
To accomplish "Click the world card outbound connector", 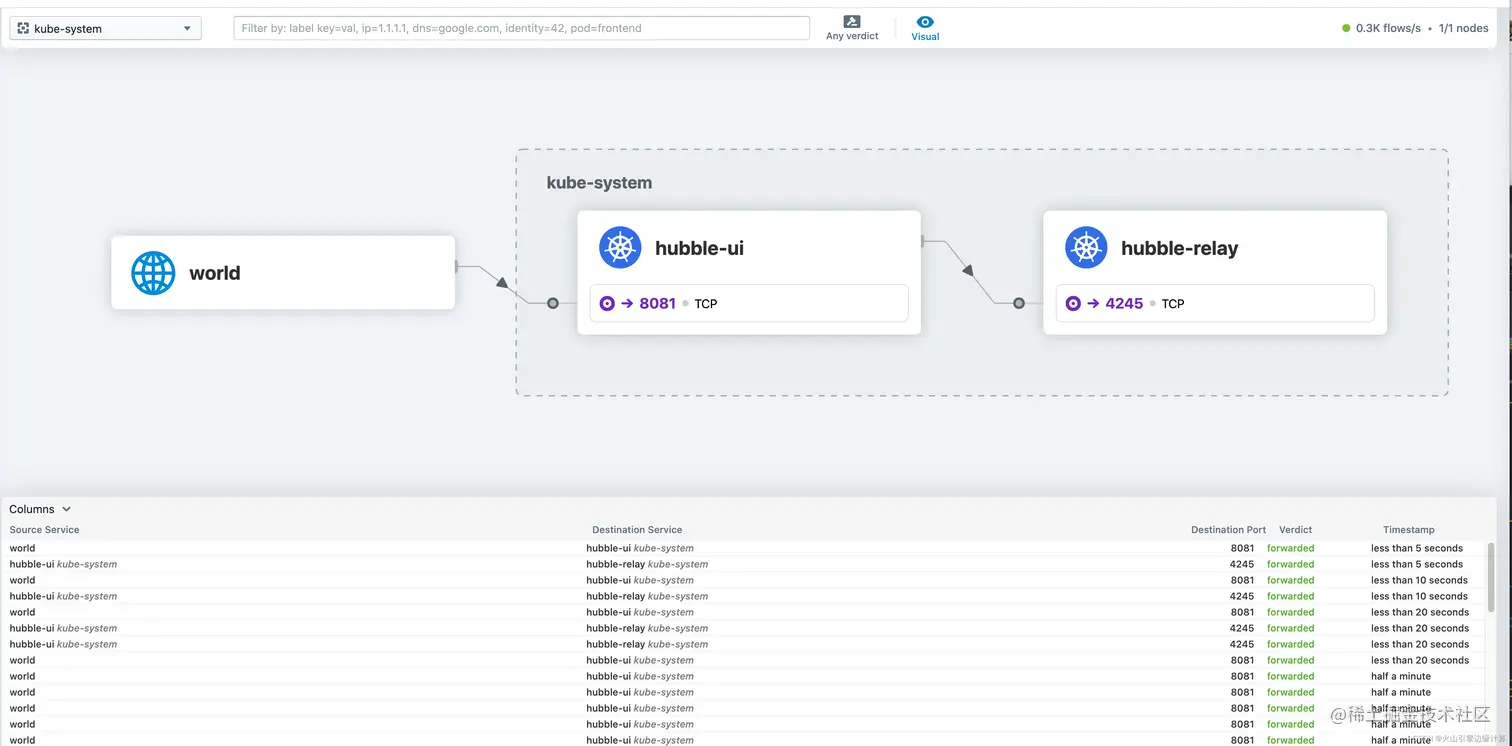I will coord(457,266).
